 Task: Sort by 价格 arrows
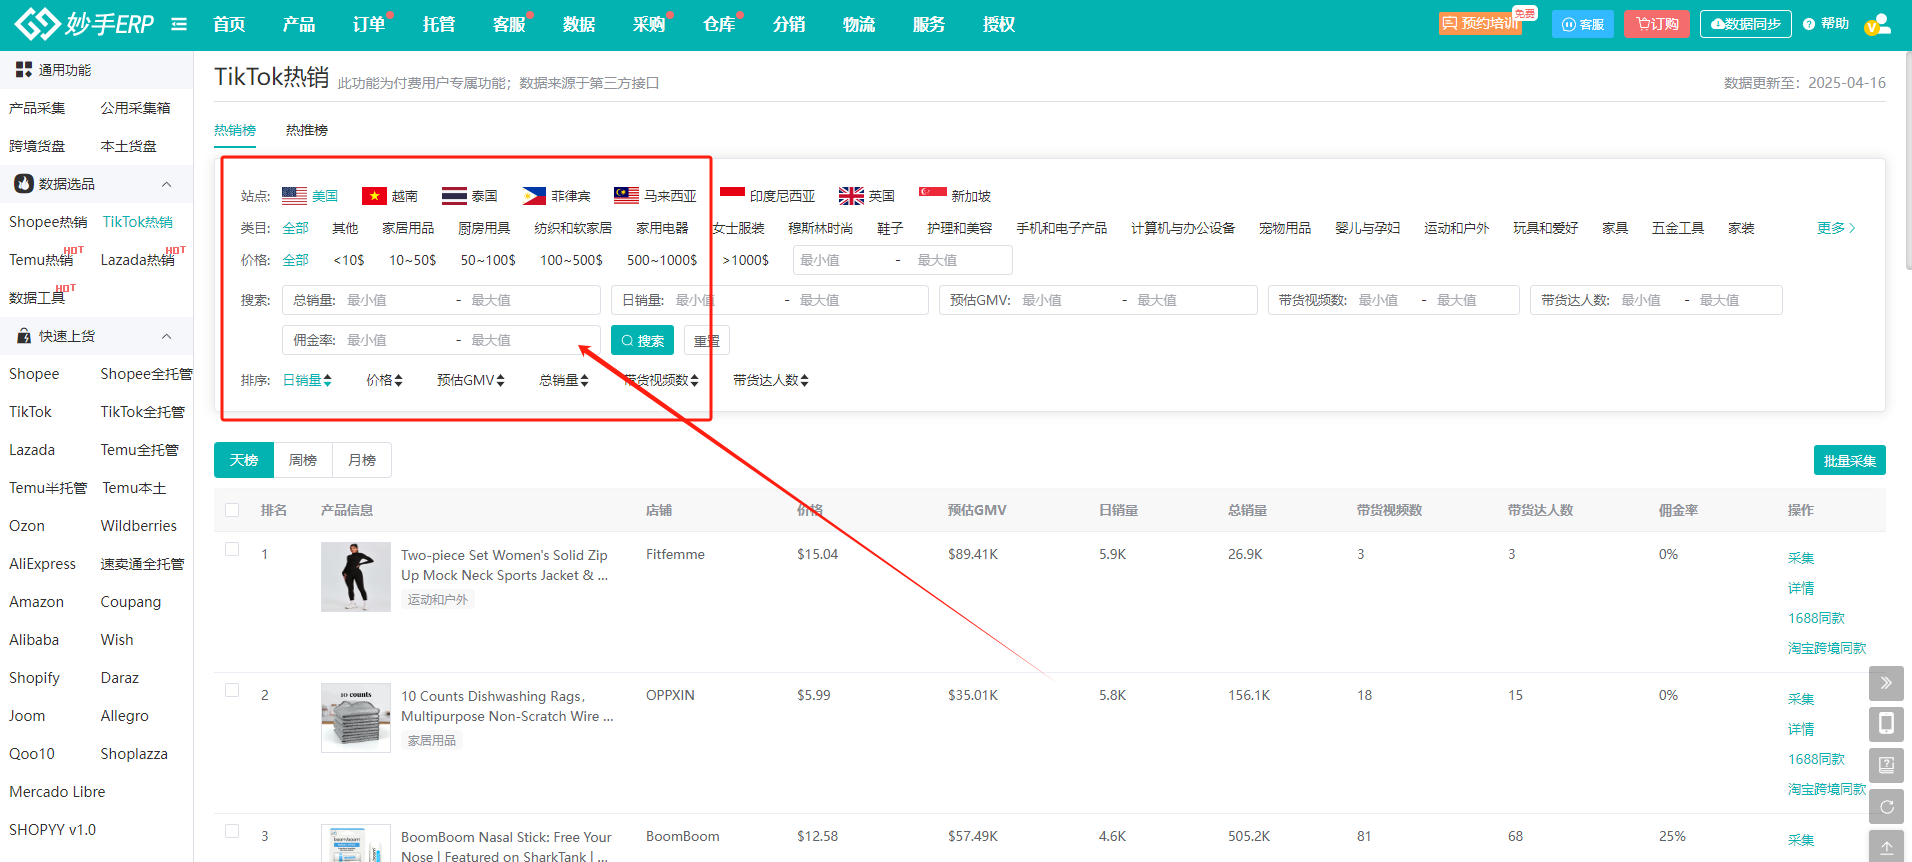click(398, 380)
